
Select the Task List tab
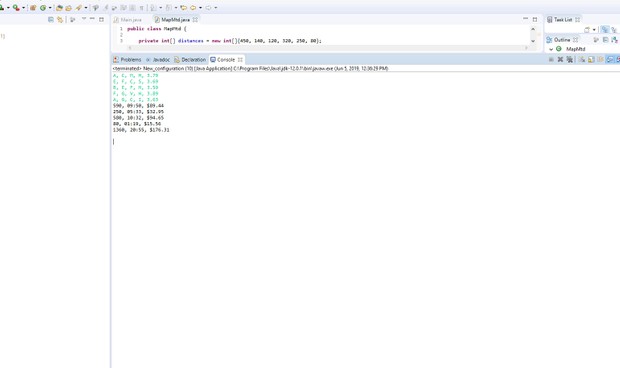click(560, 19)
